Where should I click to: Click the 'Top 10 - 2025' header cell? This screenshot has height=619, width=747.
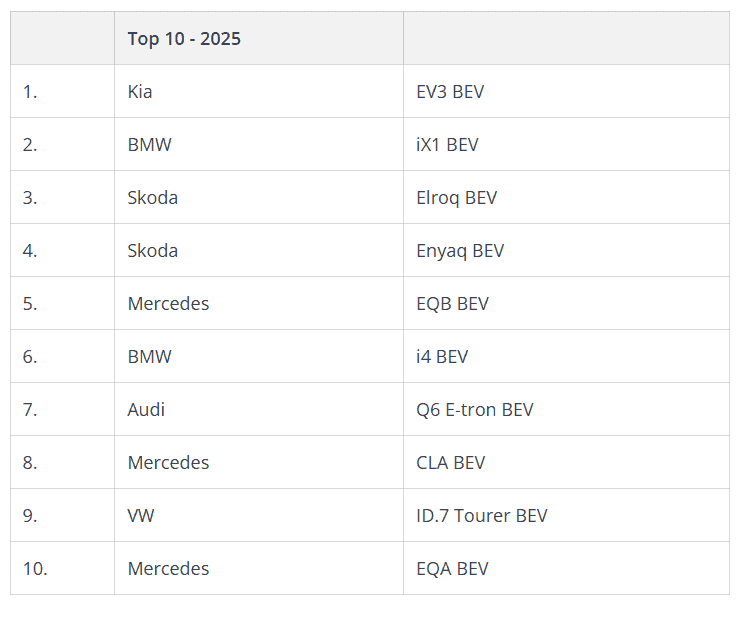[184, 39]
